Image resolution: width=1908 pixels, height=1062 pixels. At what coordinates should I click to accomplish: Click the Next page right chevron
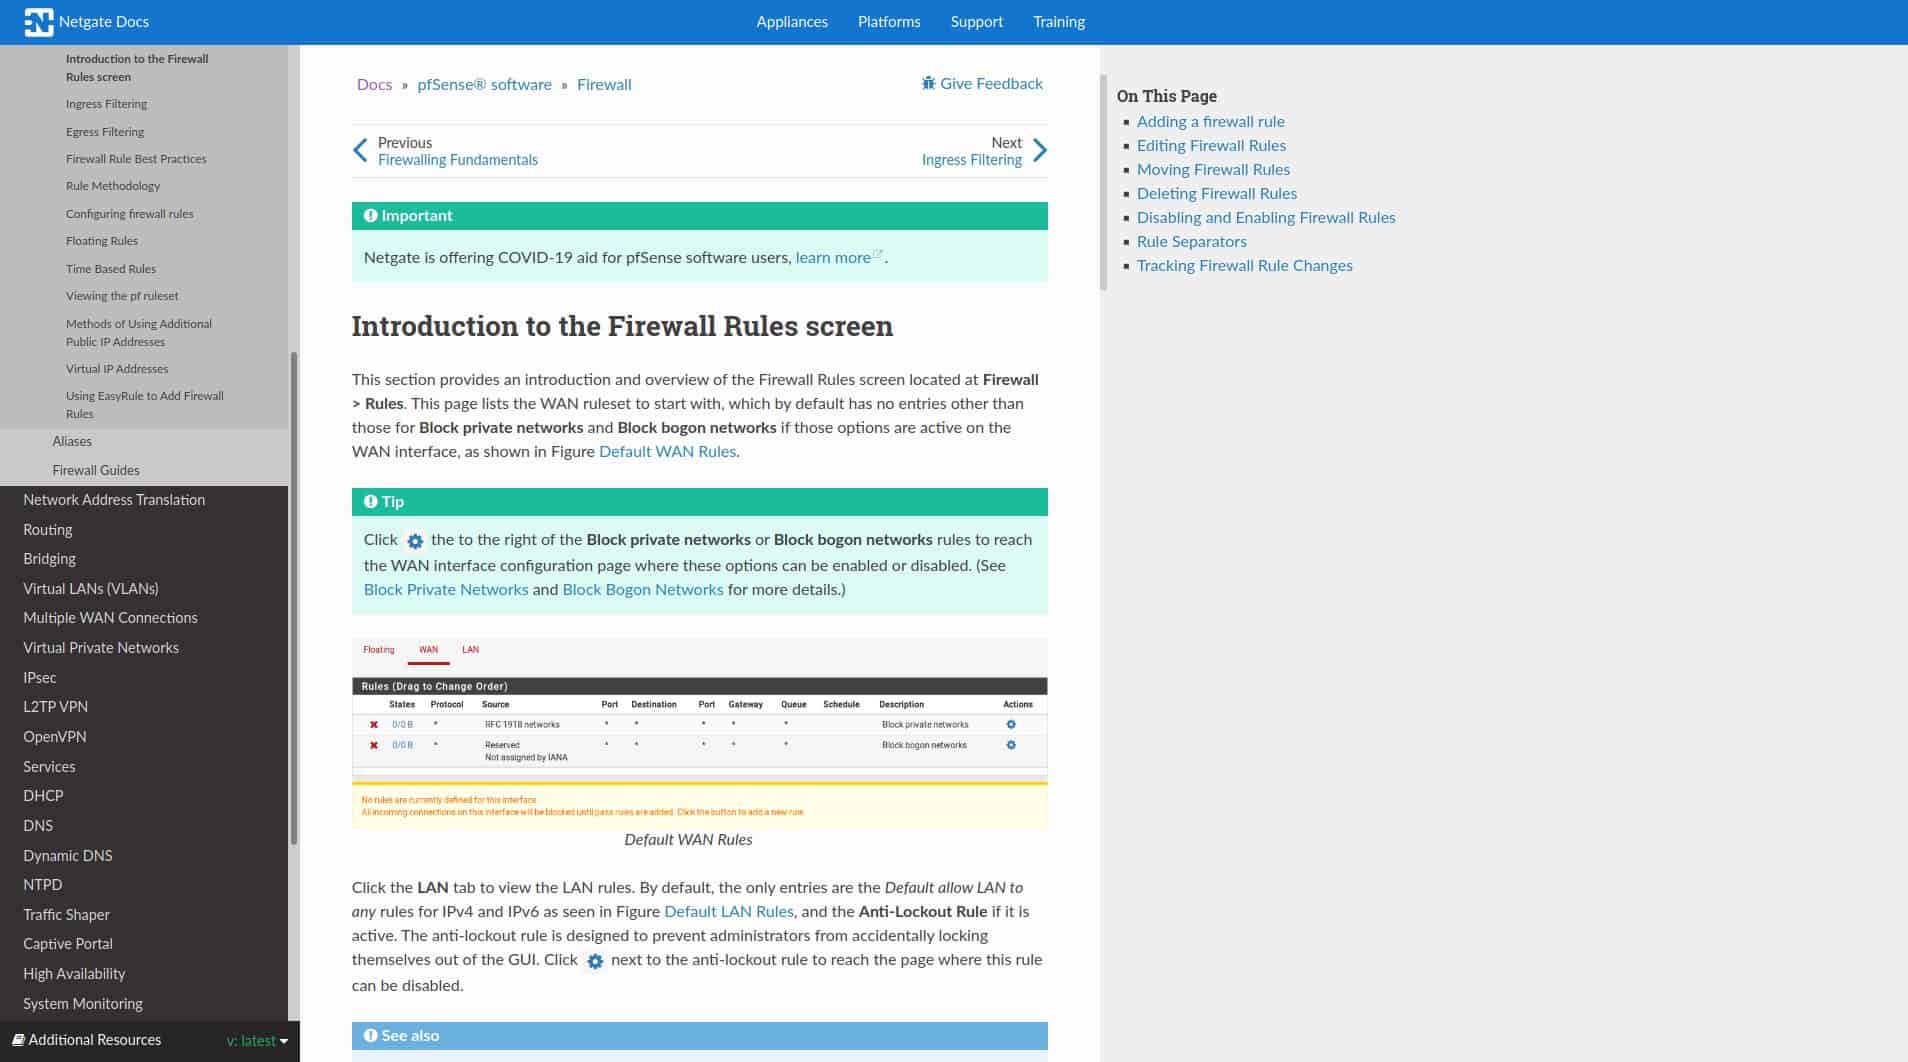coord(1040,151)
